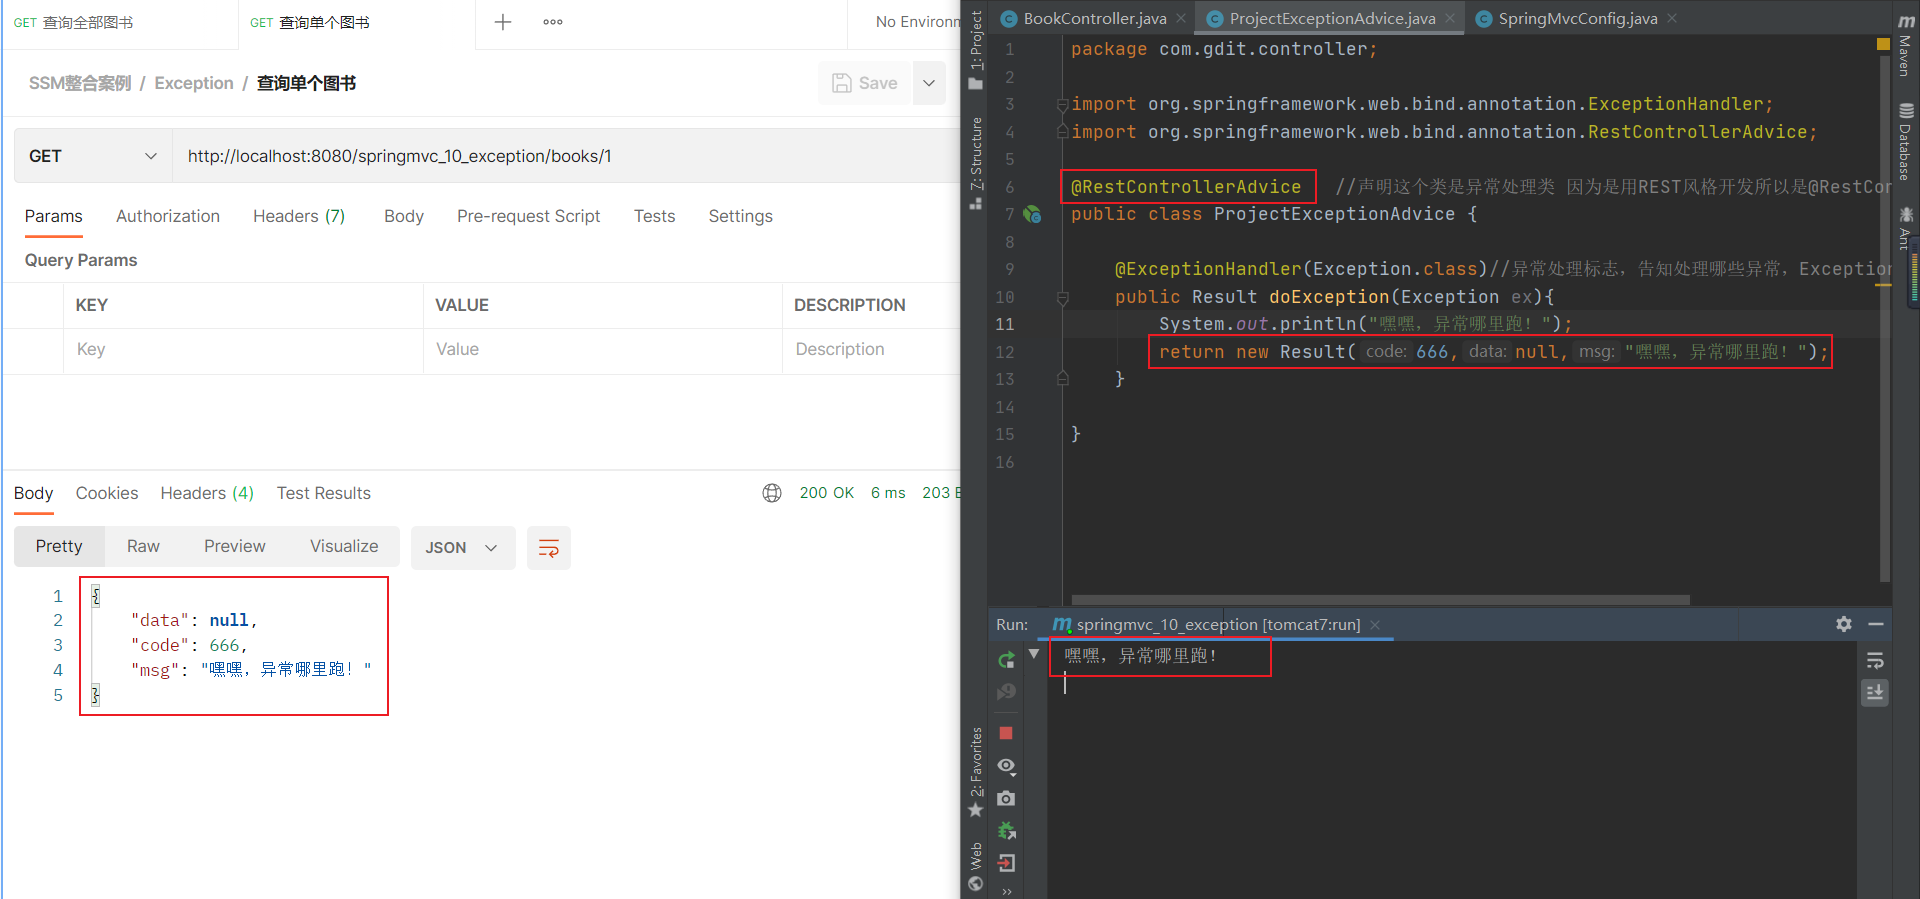This screenshot has width=1920, height=899.
Task: Select the Raw view mode
Action: coord(143,546)
